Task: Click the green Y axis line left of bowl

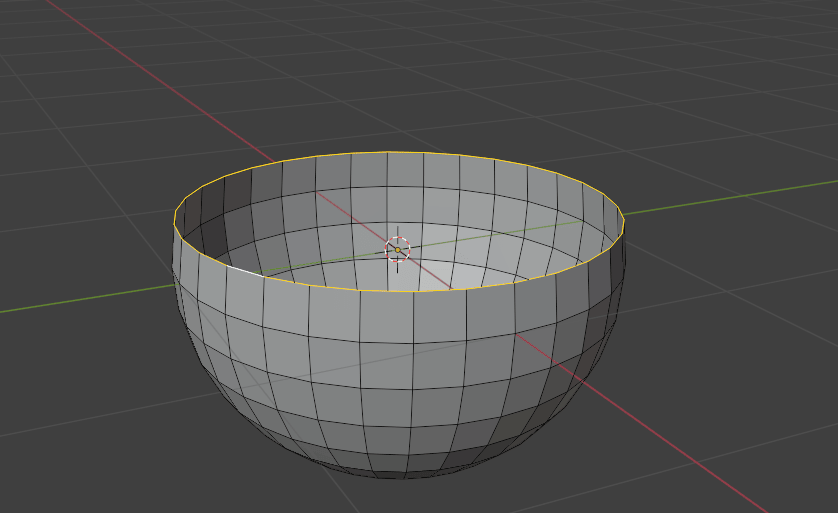Action: click(80, 300)
